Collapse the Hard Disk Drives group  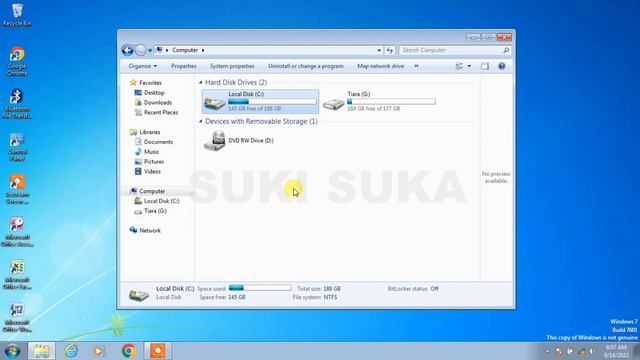click(x=200, y=82)
